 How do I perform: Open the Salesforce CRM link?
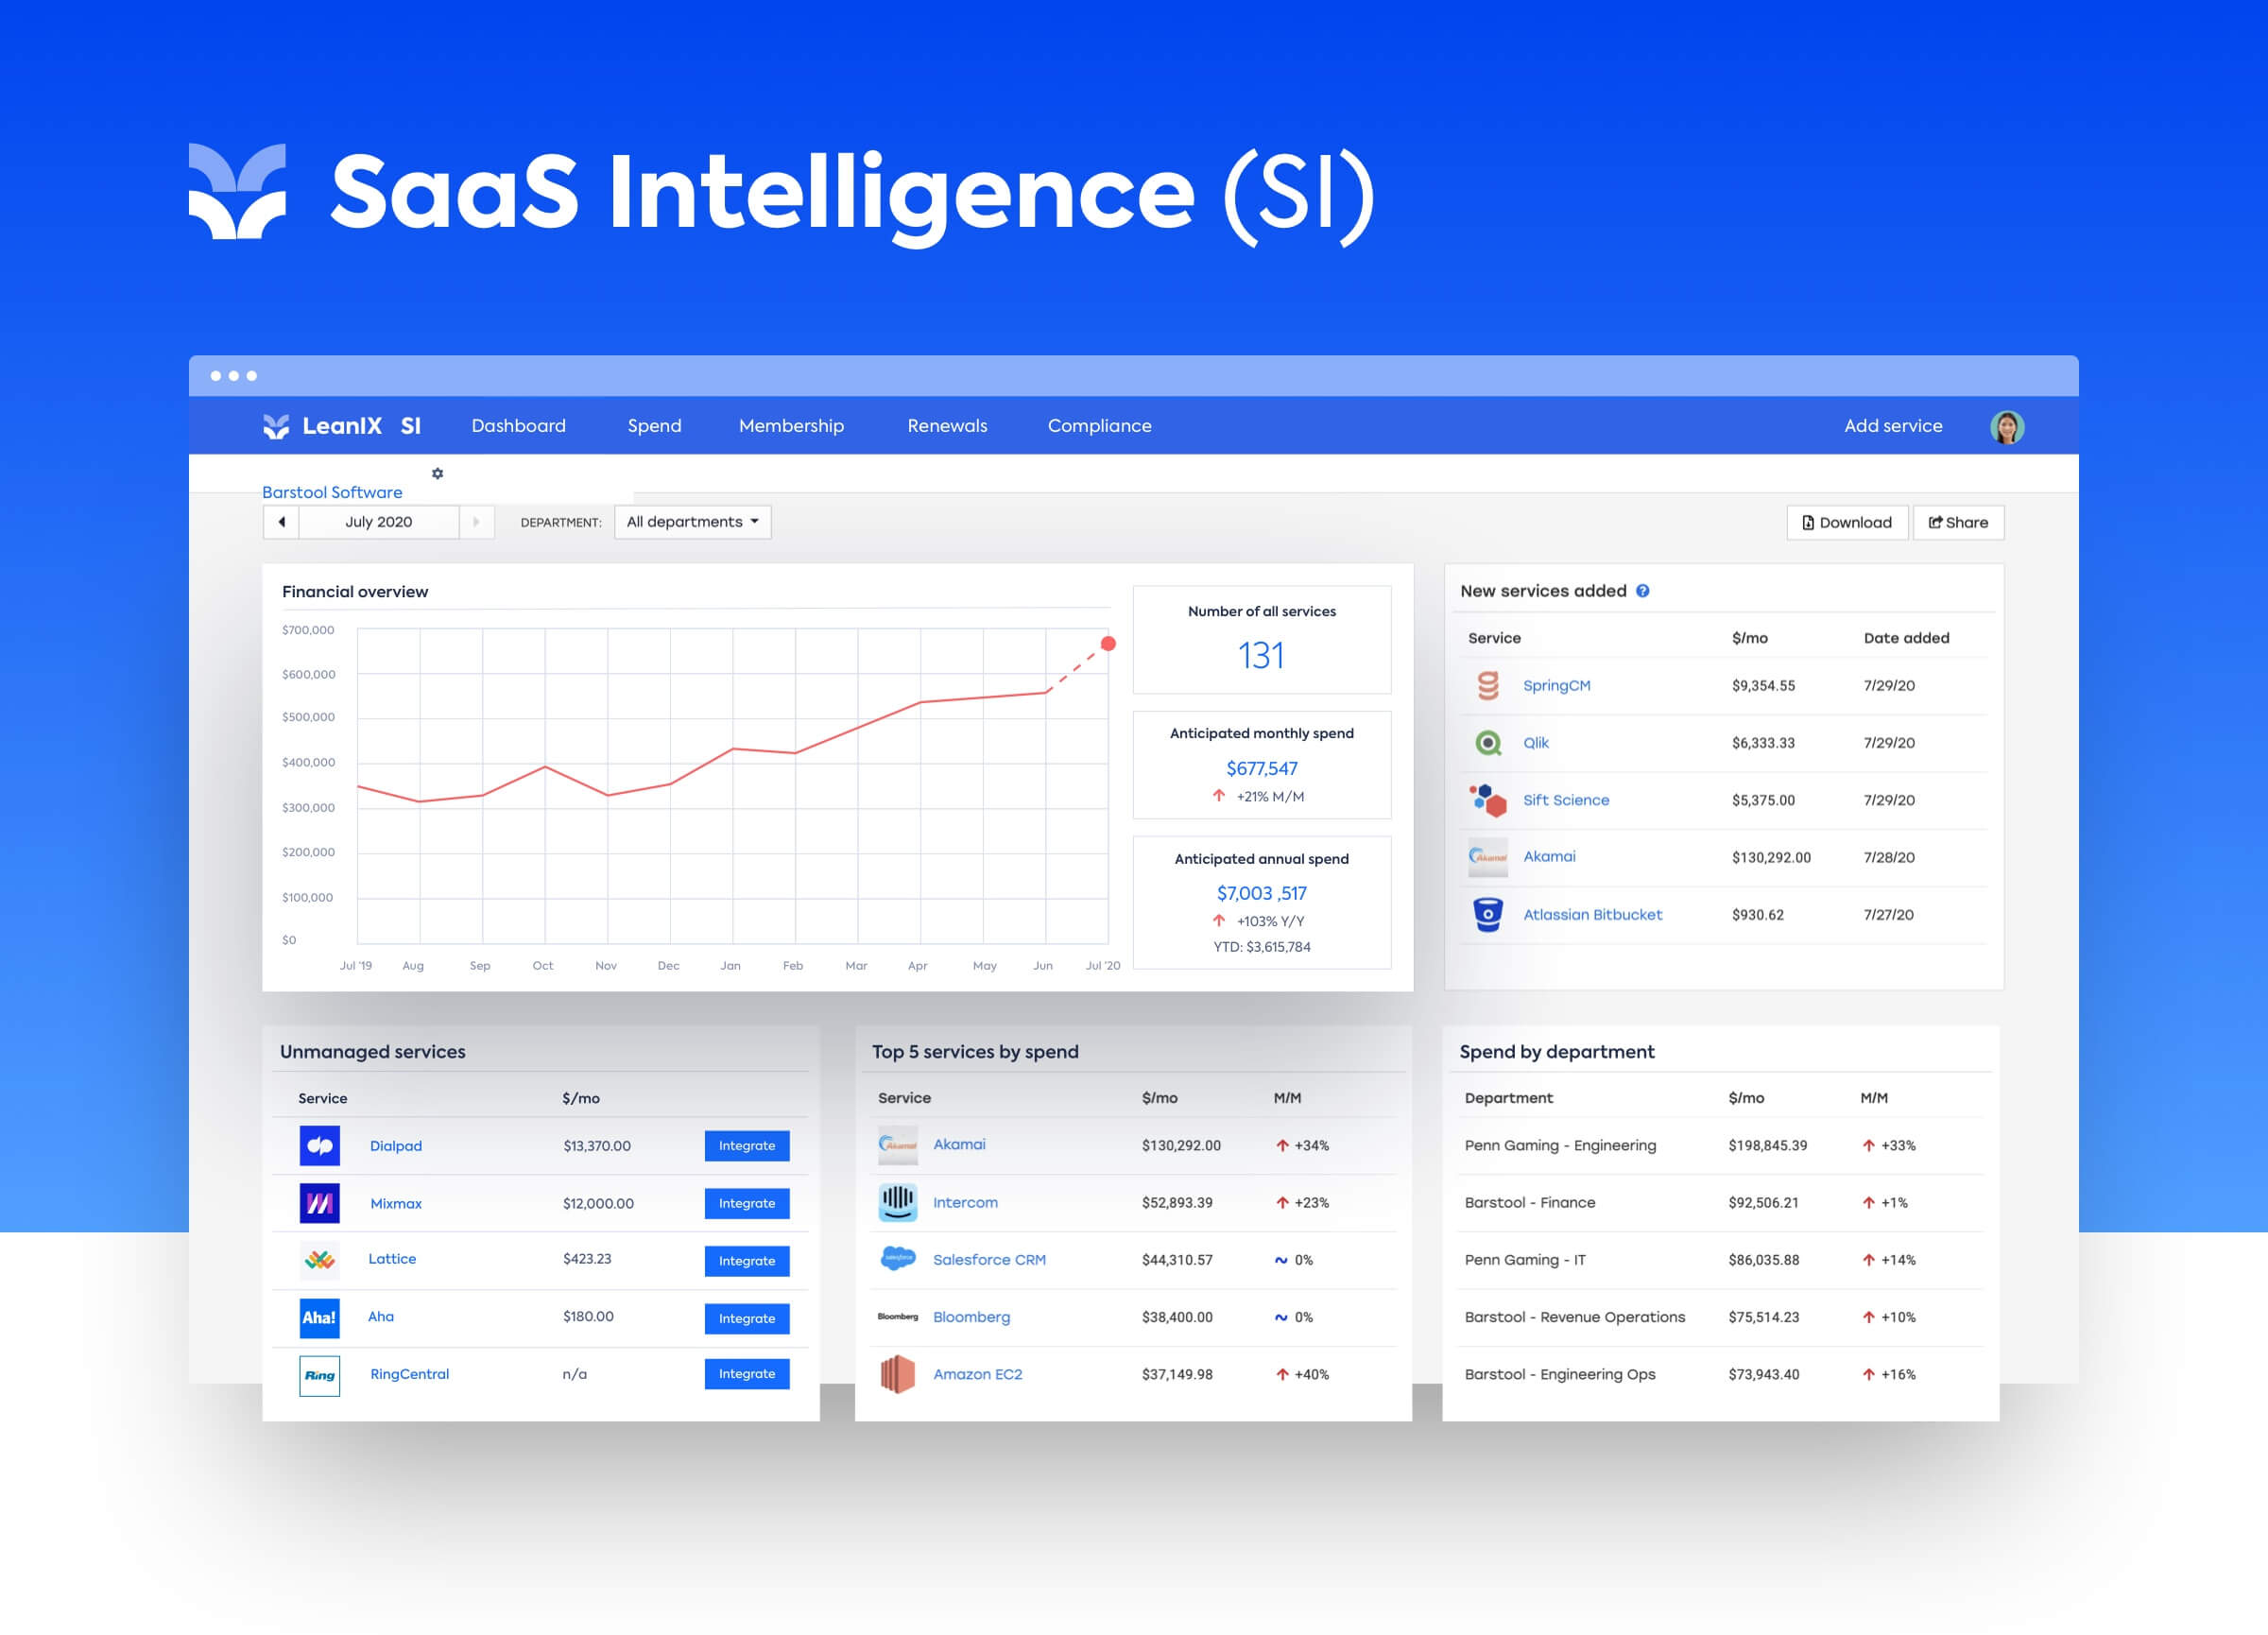(989, 1260)
